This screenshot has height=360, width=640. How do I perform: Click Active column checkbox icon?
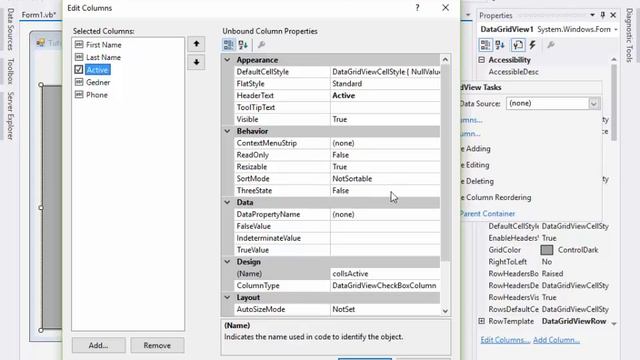pos(79,69)
